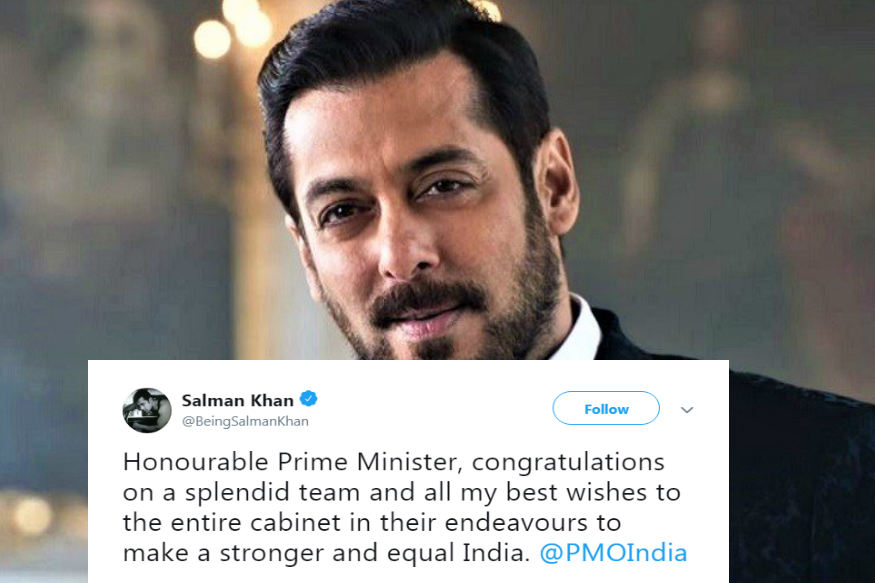The height and width of the screenshot is (583, 875).
Task: Click the word entire in the tweet
Action: (x=206, y=523)
